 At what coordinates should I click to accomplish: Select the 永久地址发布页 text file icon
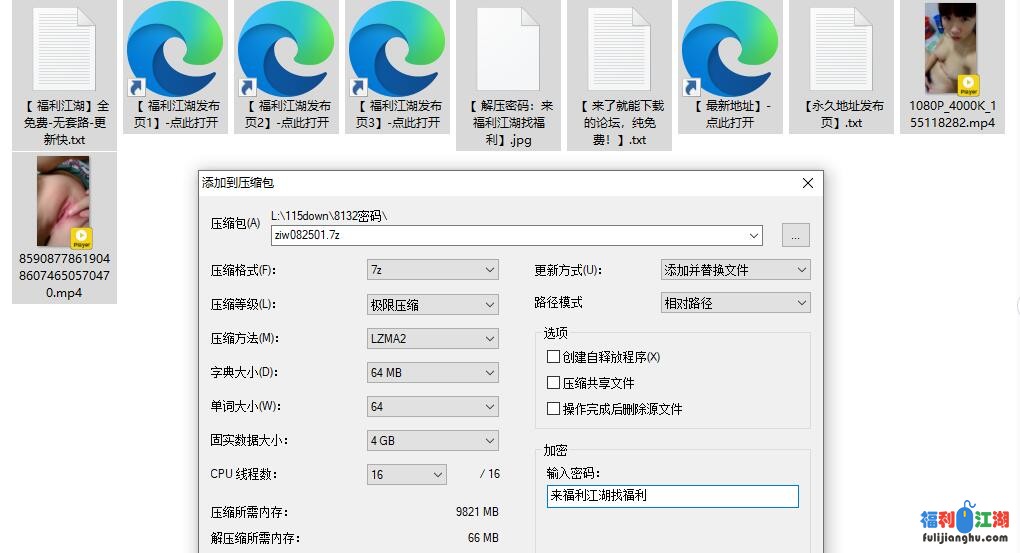[840, 50]
